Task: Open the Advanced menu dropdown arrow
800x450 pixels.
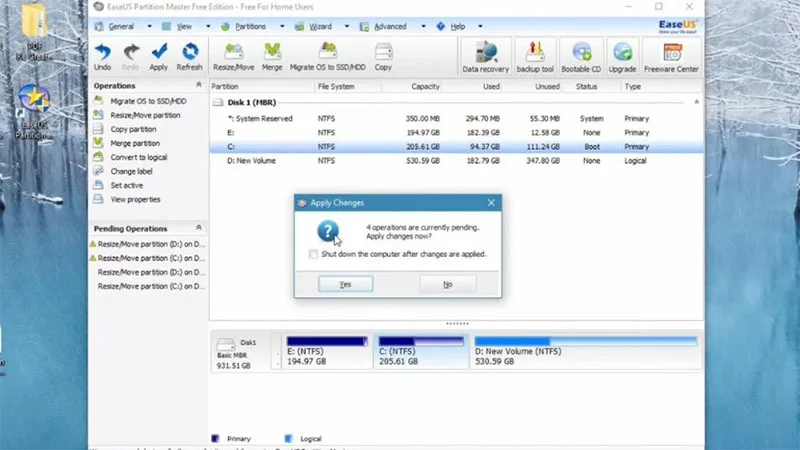Action: coord(423,27)
